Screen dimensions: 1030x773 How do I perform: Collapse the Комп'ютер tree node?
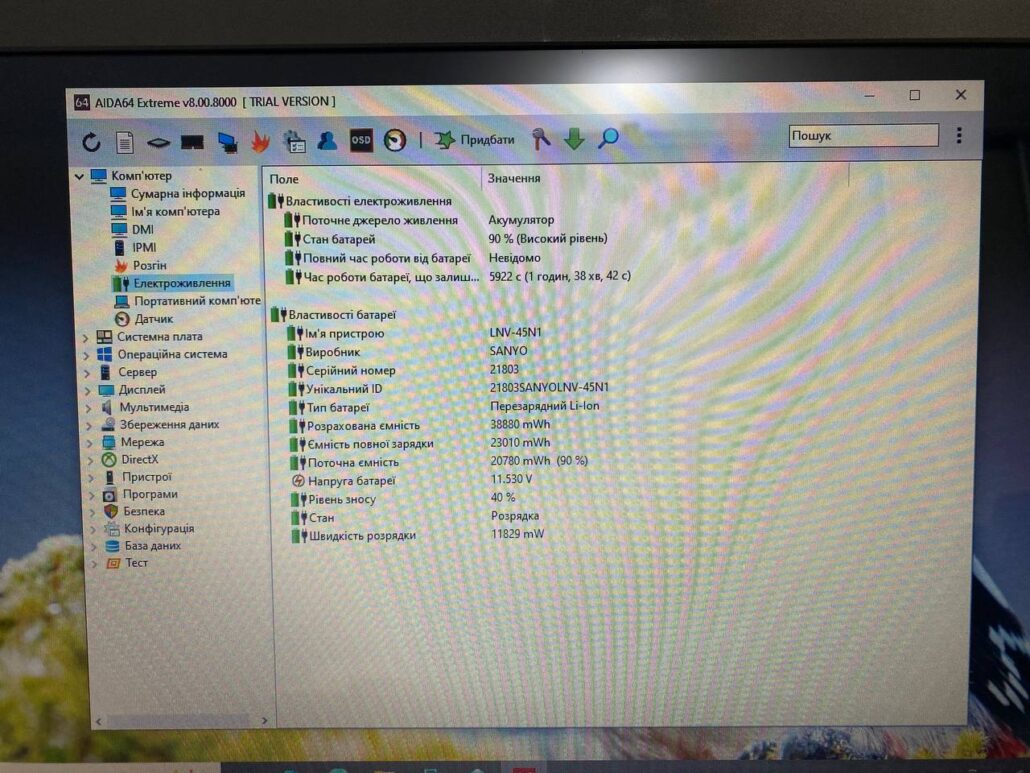tap(80, 176)
